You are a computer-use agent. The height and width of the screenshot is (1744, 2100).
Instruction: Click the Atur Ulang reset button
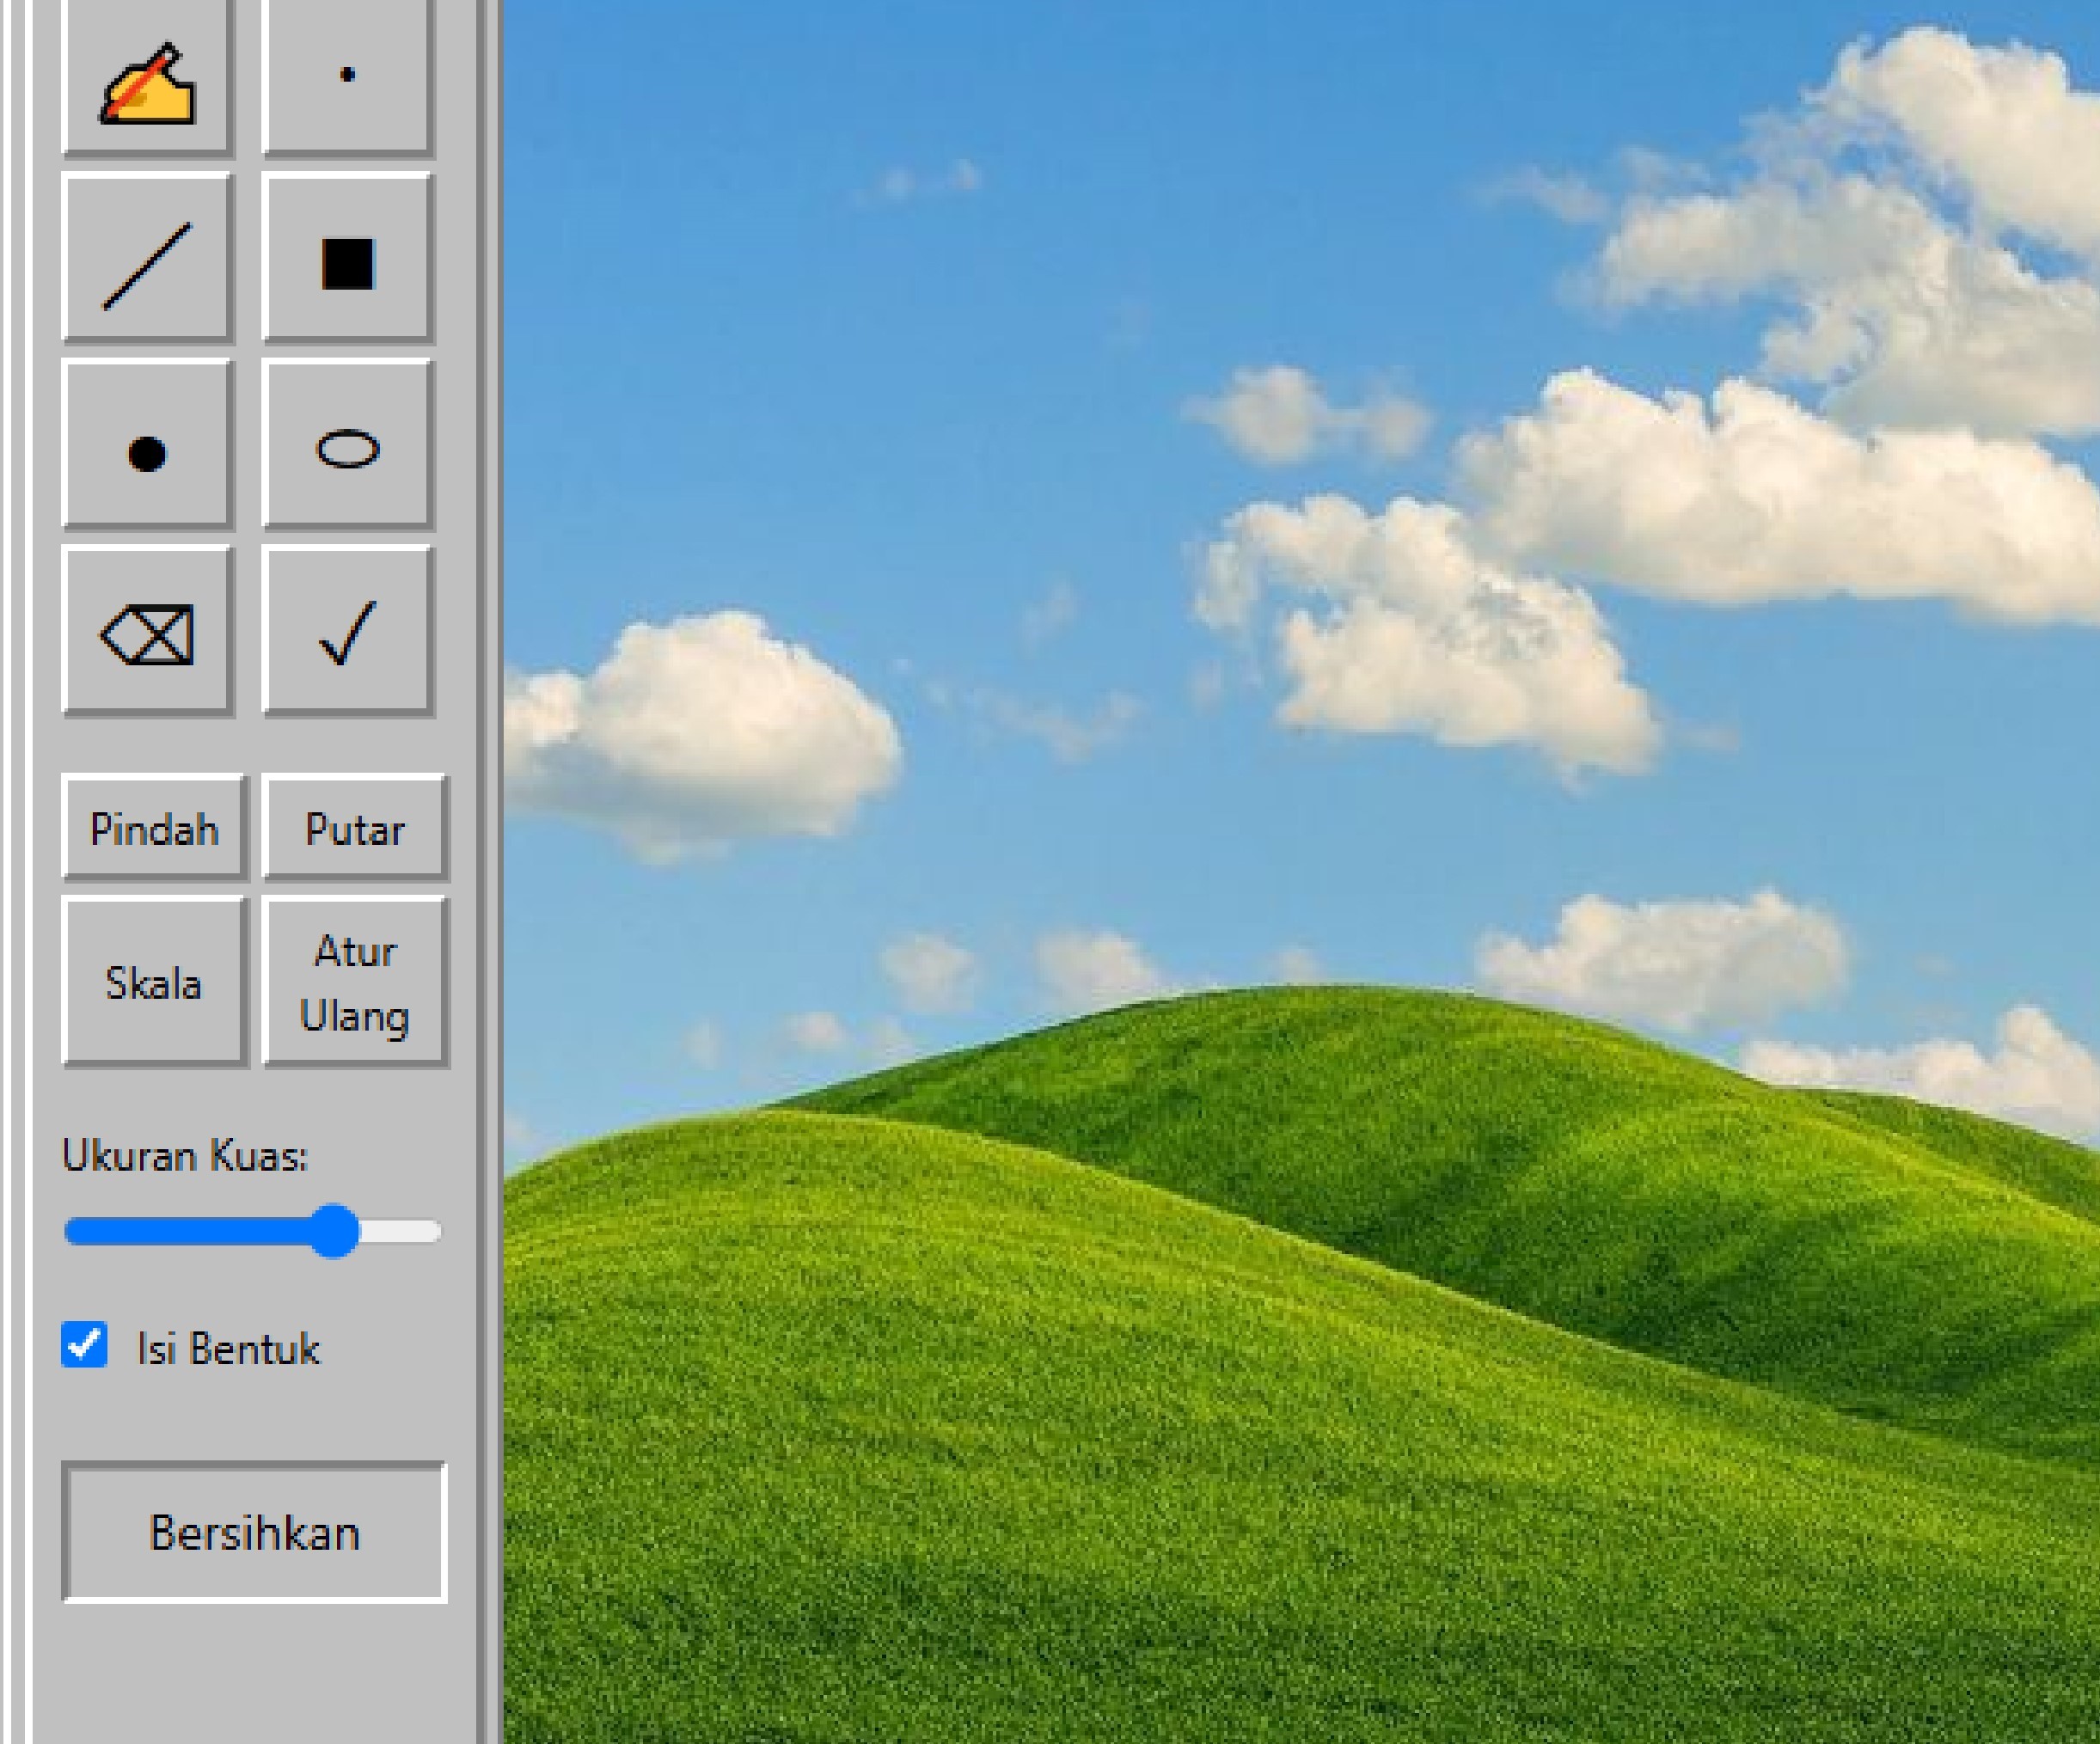point(354,983)
